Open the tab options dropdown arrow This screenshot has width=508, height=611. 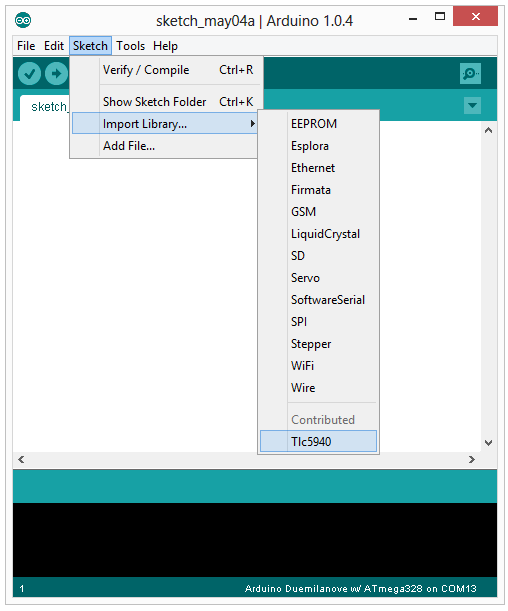[x=473, y=106]
